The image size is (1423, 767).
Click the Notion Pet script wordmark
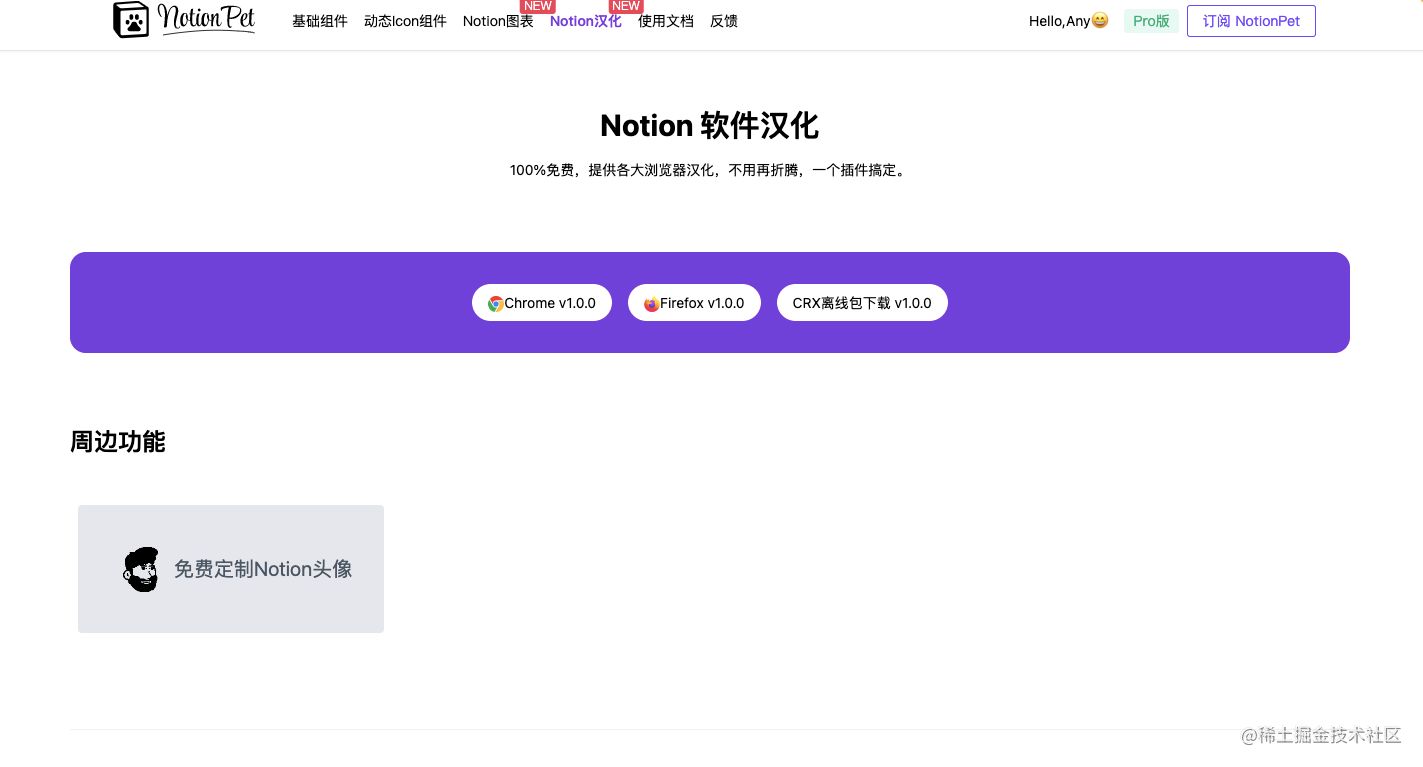(207, 20)
